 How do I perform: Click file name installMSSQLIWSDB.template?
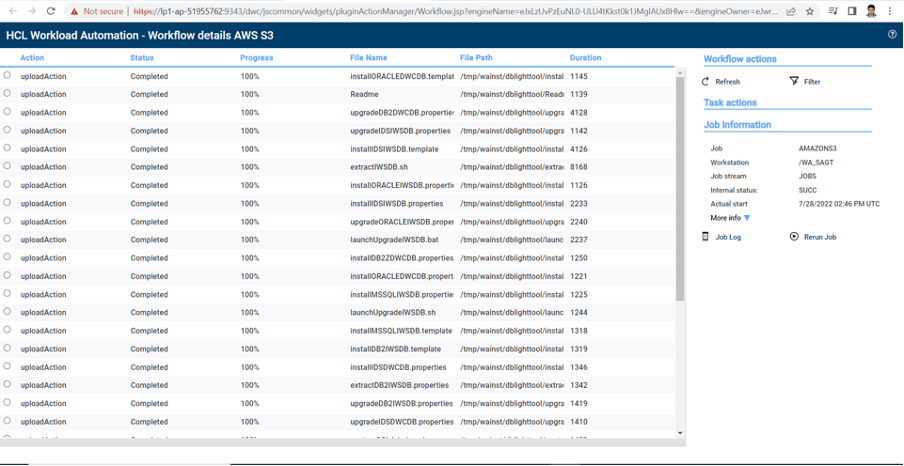pos(401,331)
